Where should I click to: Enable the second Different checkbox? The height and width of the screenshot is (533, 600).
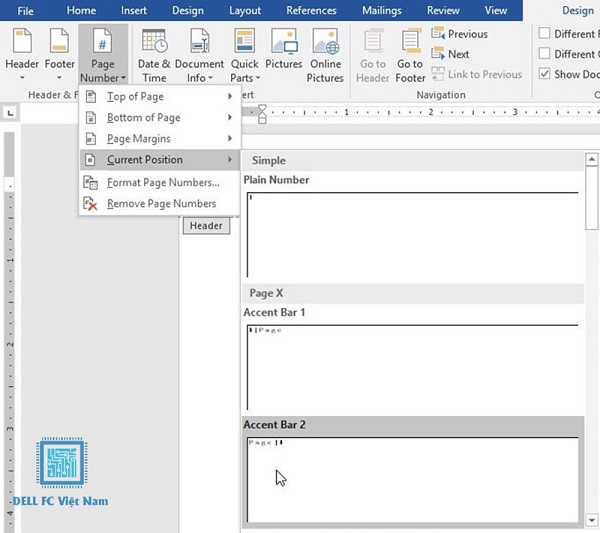click(544, 54)
